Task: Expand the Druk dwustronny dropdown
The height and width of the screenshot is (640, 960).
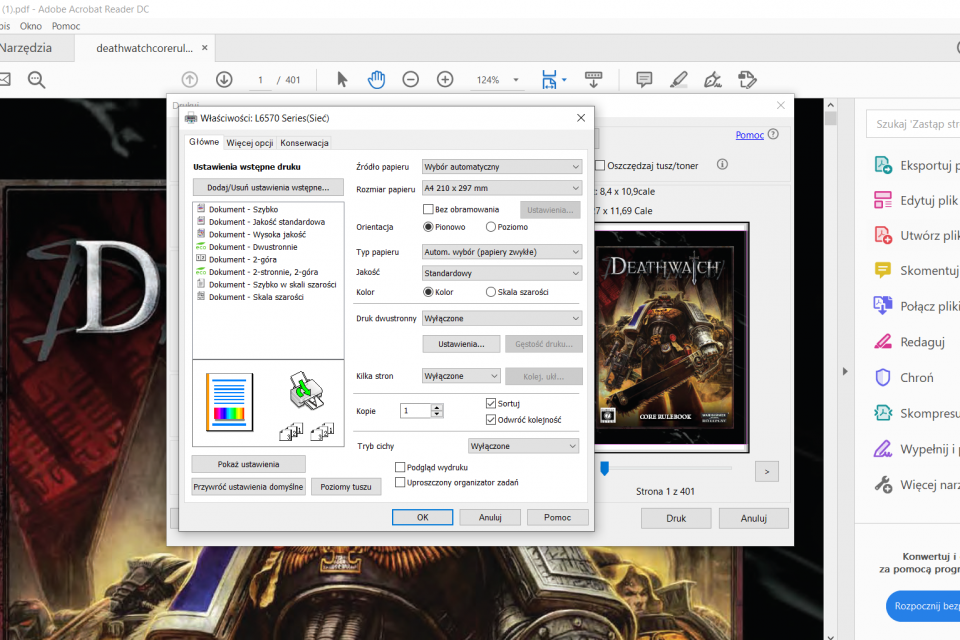Action: click(x=501, y=318)
